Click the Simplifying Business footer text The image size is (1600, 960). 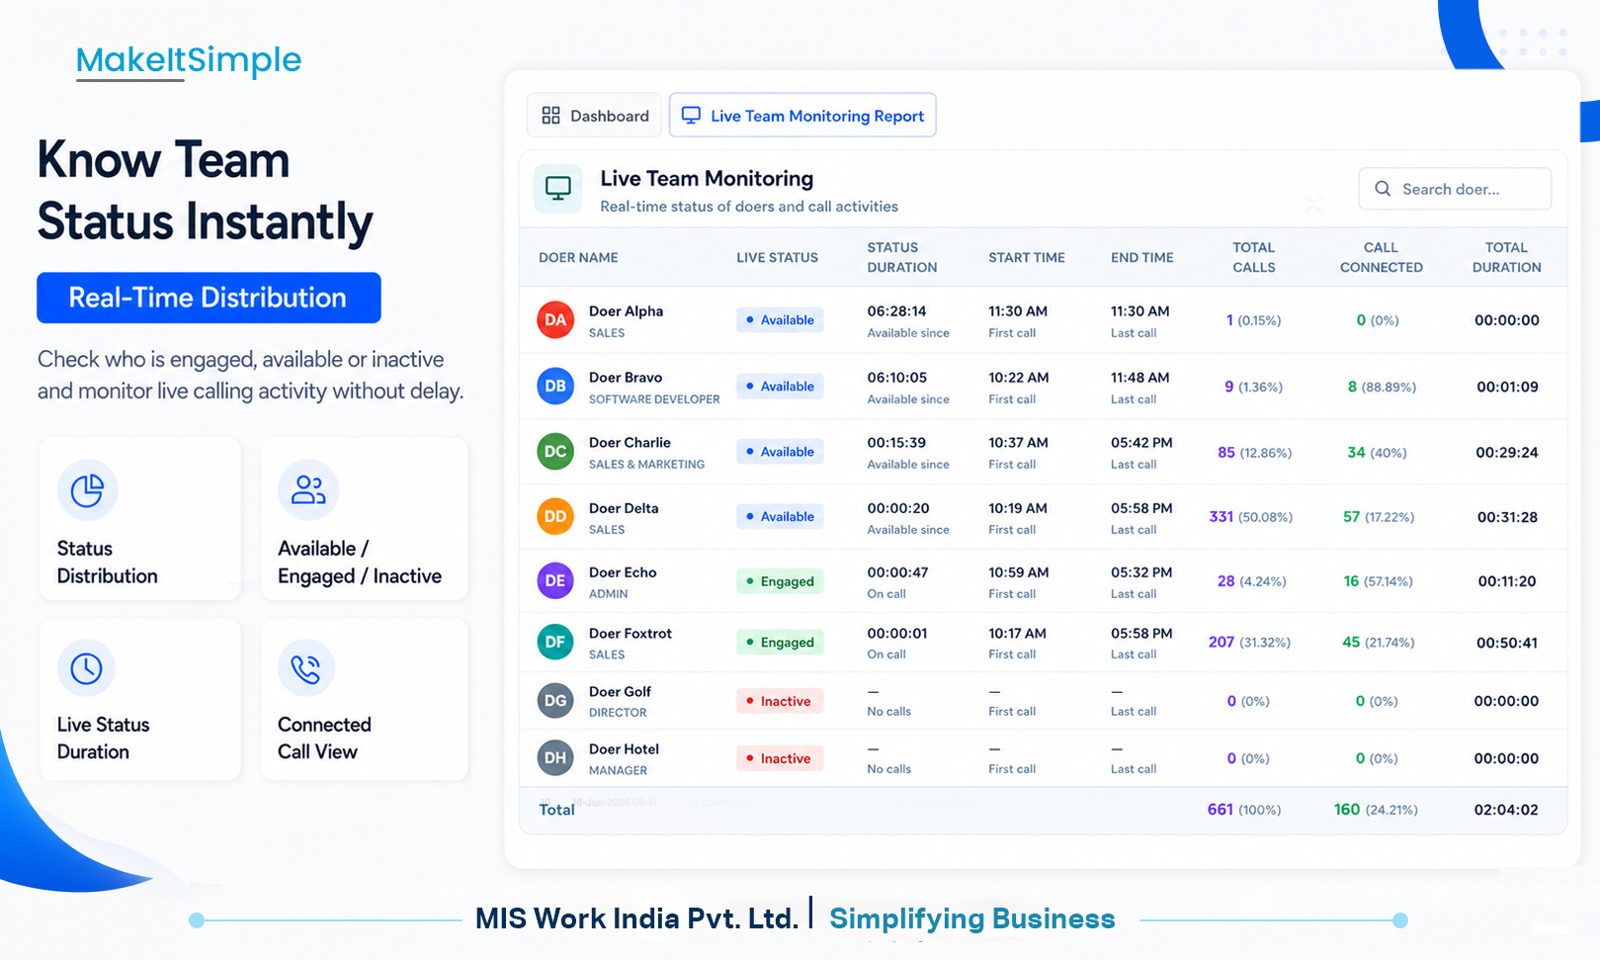972,918
